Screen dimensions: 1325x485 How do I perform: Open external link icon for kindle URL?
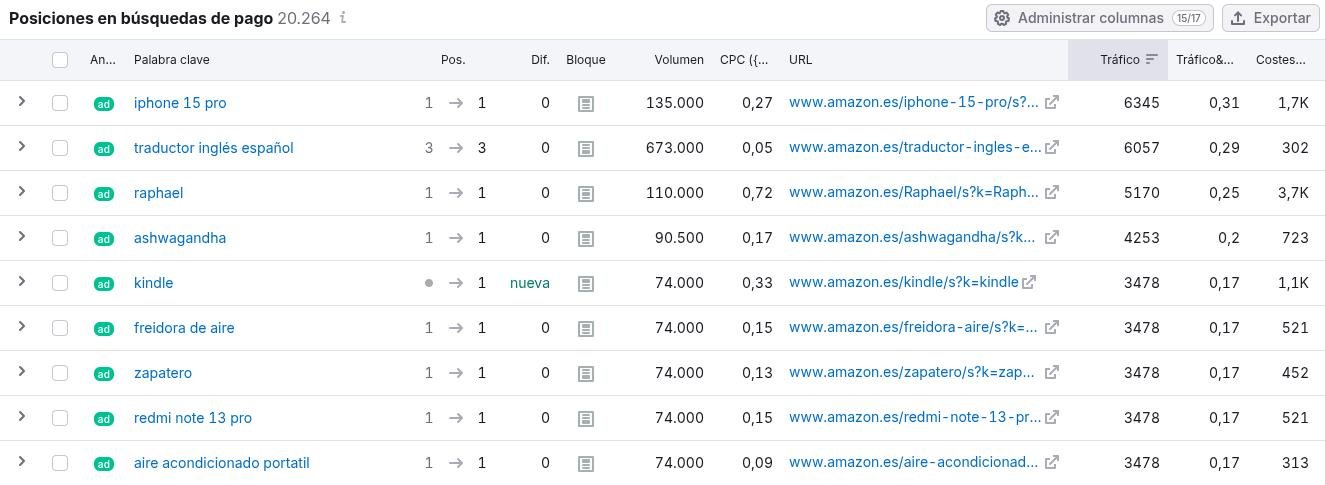click(x=1029, y=283)
